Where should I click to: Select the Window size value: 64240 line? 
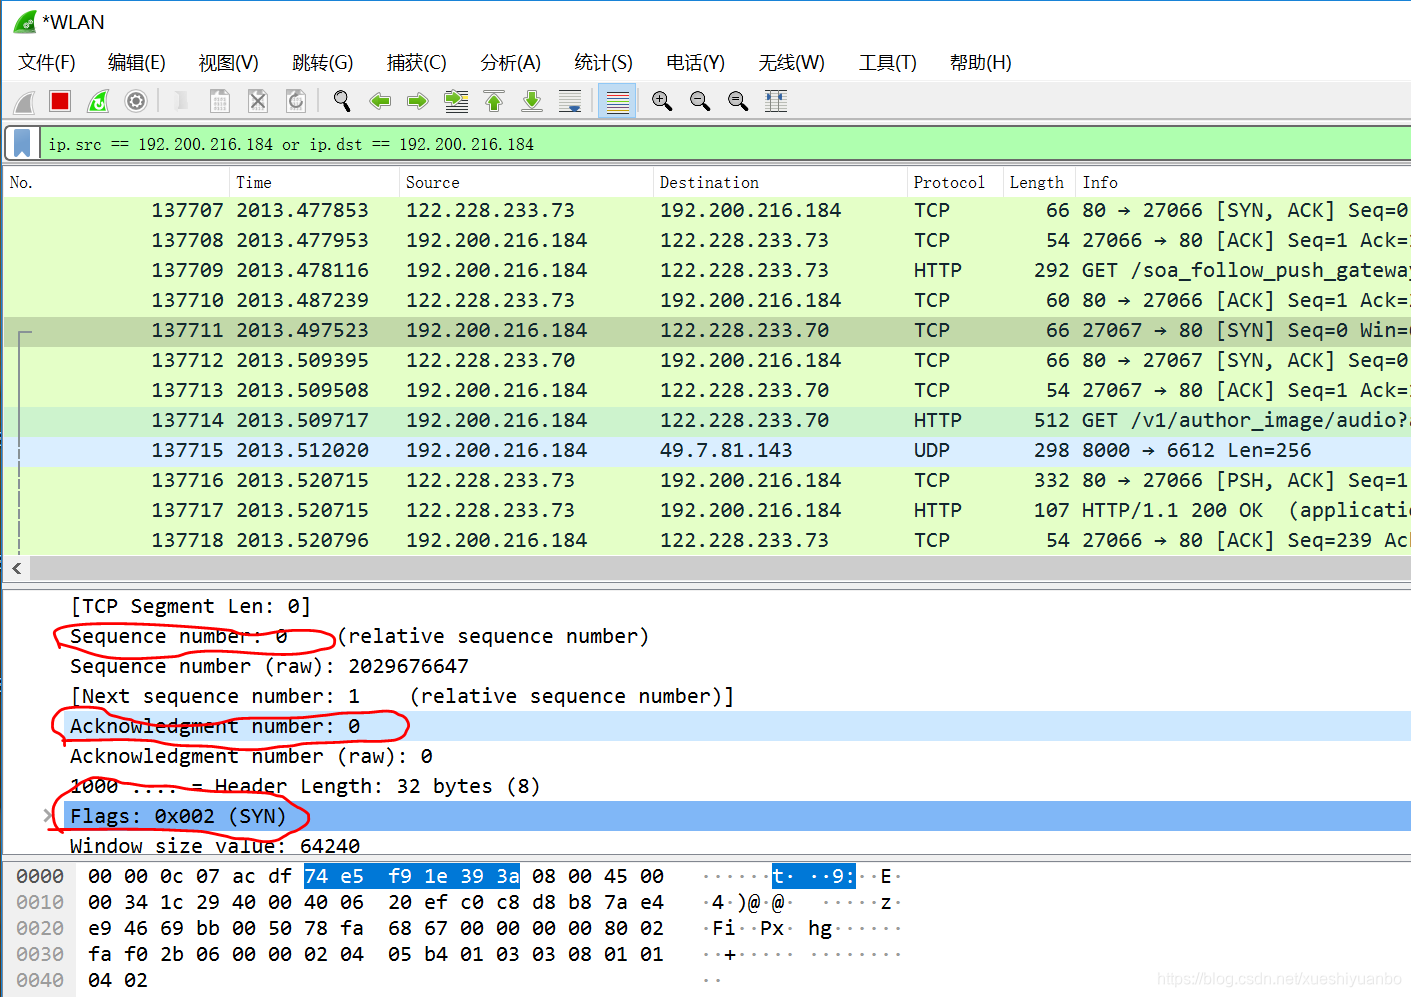[x=215, y=846]
